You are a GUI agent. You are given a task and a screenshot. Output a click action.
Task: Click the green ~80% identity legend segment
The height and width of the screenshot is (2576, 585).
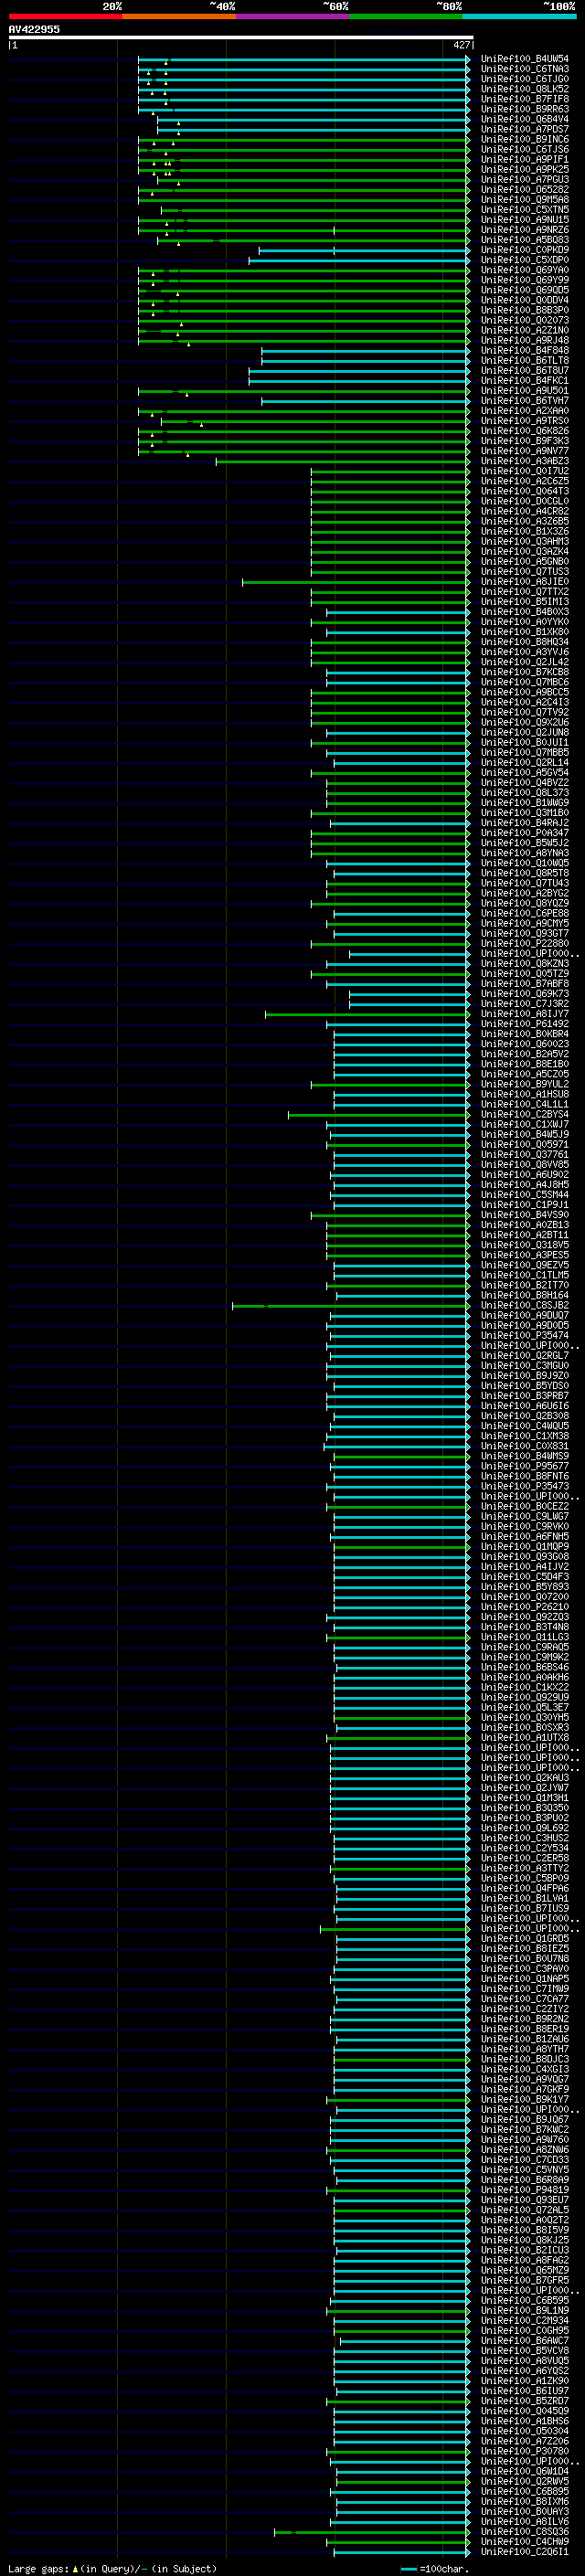click(x=406, y=16)
